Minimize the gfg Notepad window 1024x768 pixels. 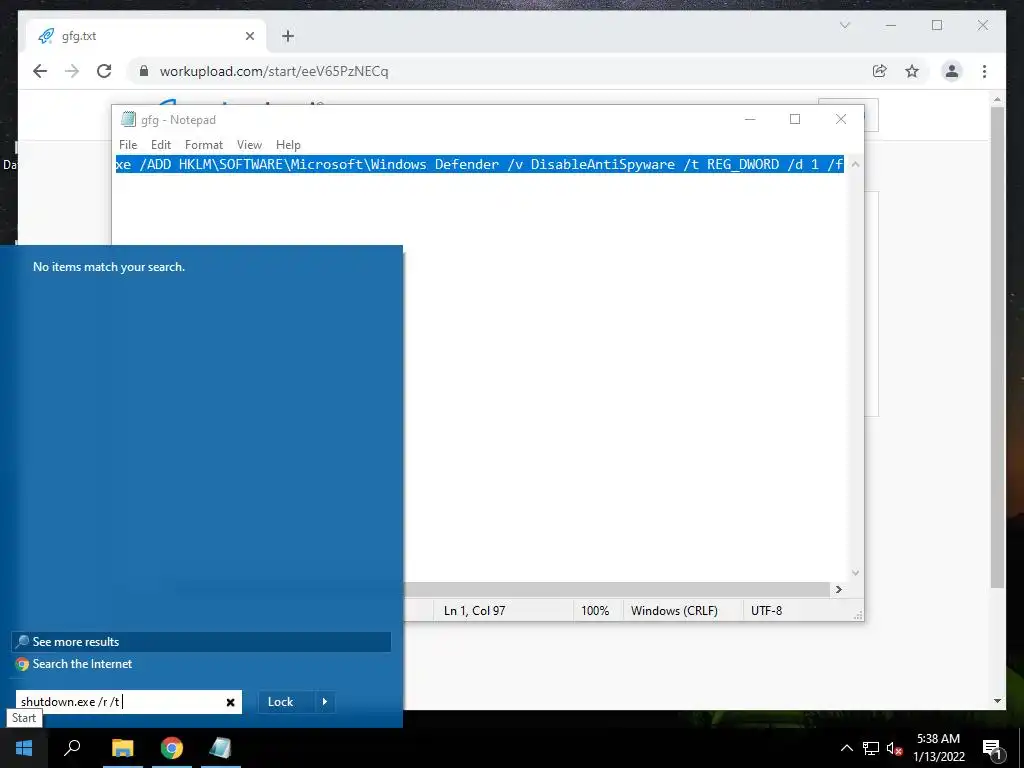(x=750, y=119)
